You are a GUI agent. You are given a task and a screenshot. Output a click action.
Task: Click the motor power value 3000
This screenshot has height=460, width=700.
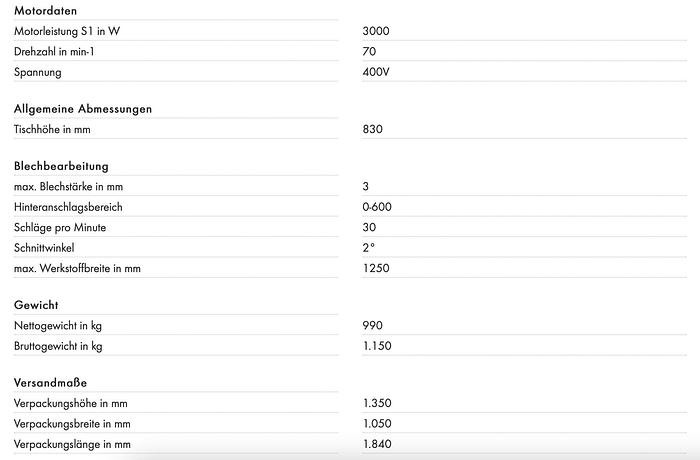click(x=377, y=31)
